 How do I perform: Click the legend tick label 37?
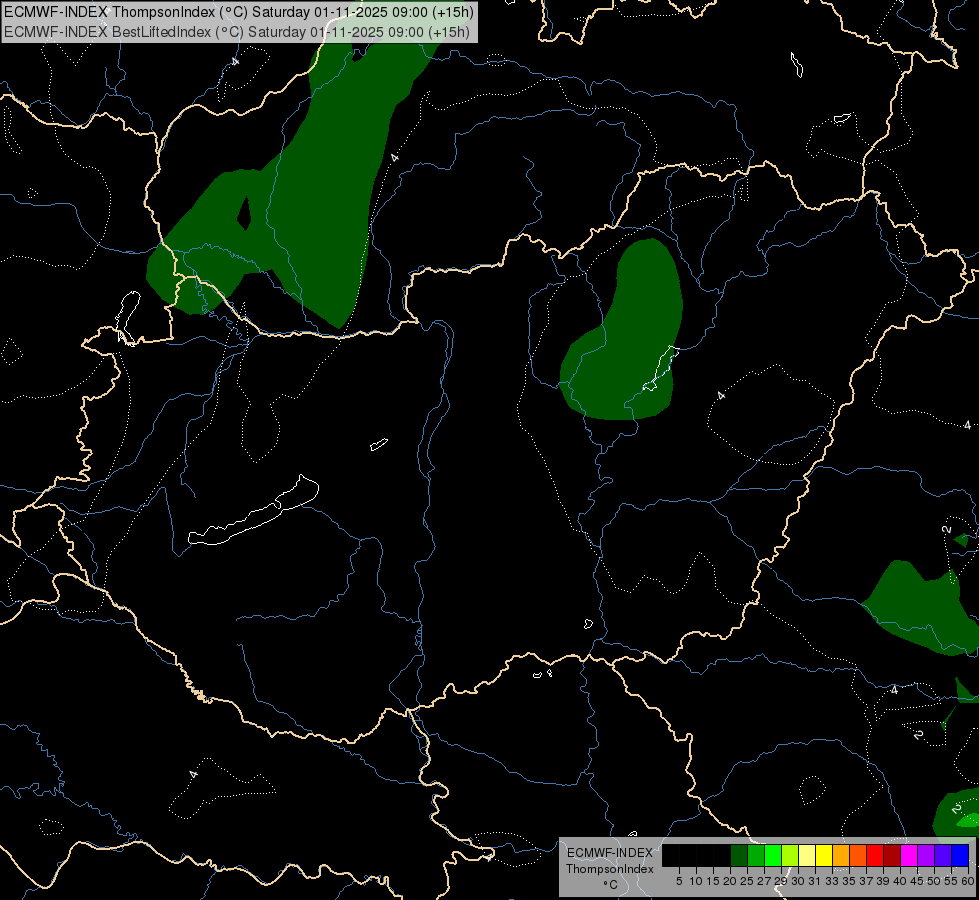click(x=866, y=881)
